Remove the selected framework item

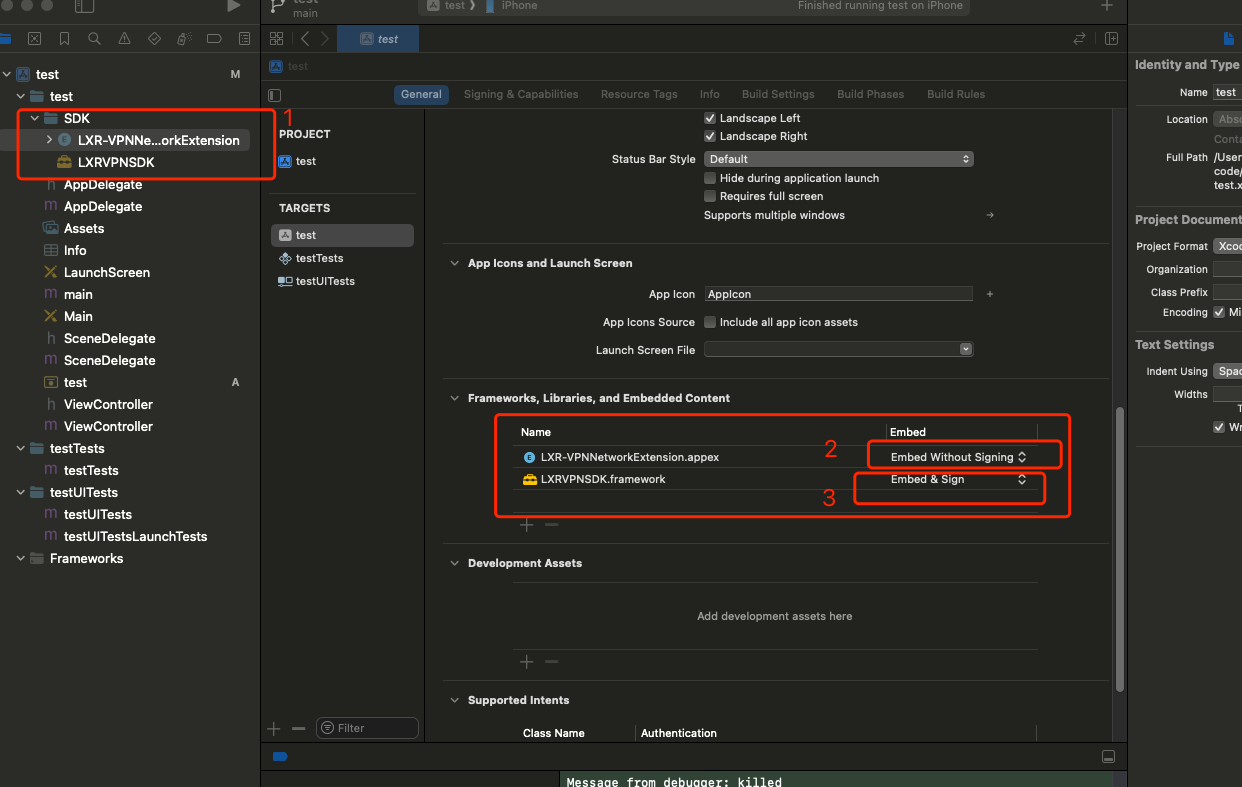point(551,525)
